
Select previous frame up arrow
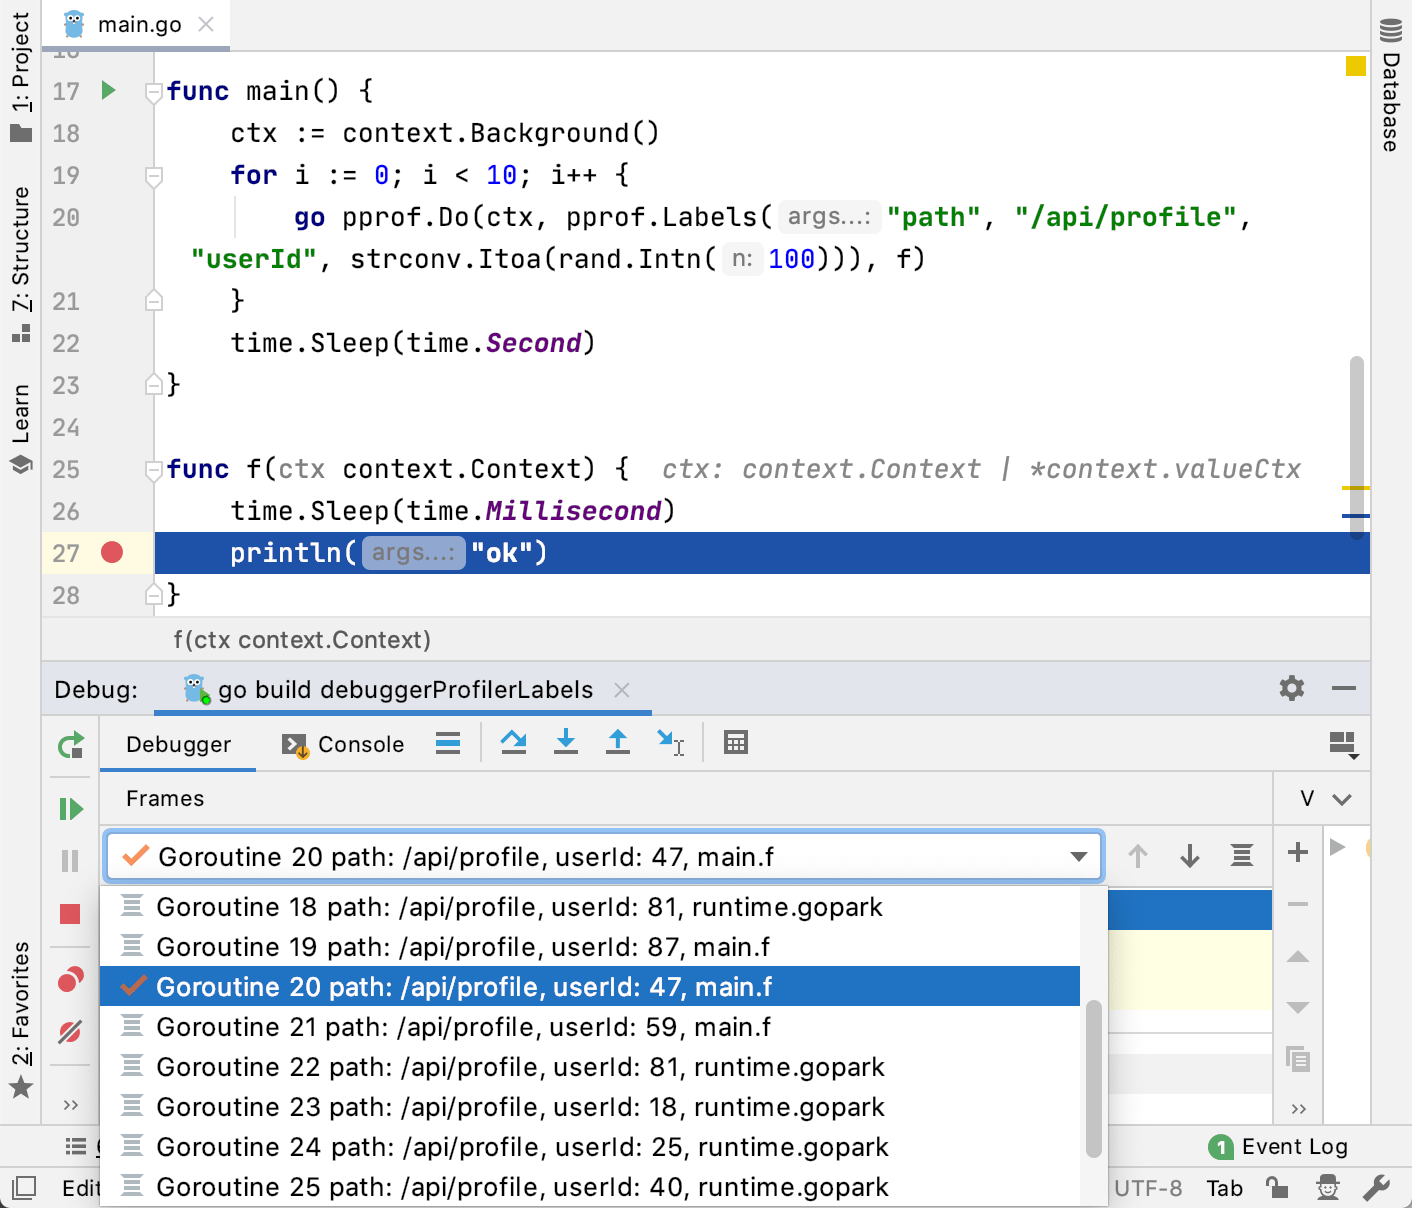point(1138,856)
